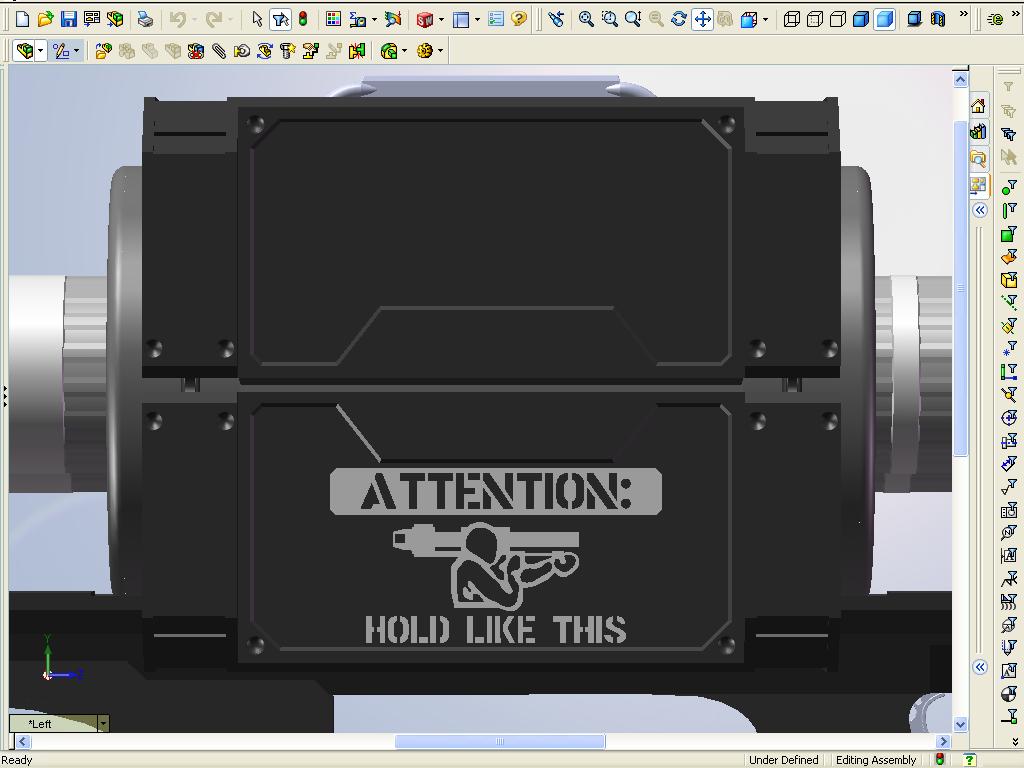The image size is (1024, 768).
Task: Zoom to a selected area
Action: [x=609, y=19]
